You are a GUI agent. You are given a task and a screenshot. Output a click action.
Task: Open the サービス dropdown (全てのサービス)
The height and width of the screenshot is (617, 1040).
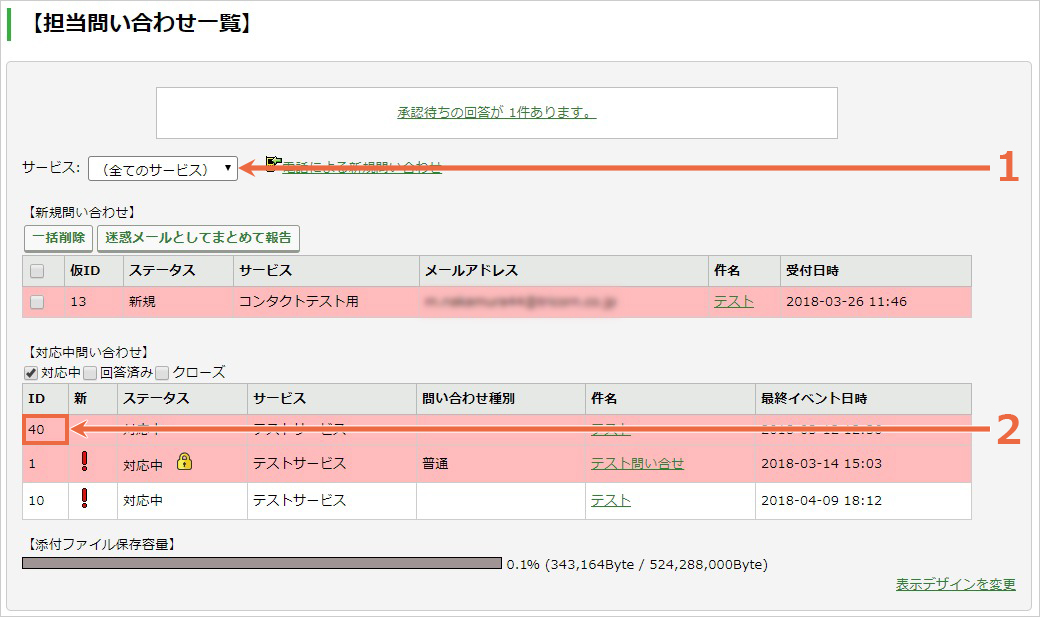[162, 169]
